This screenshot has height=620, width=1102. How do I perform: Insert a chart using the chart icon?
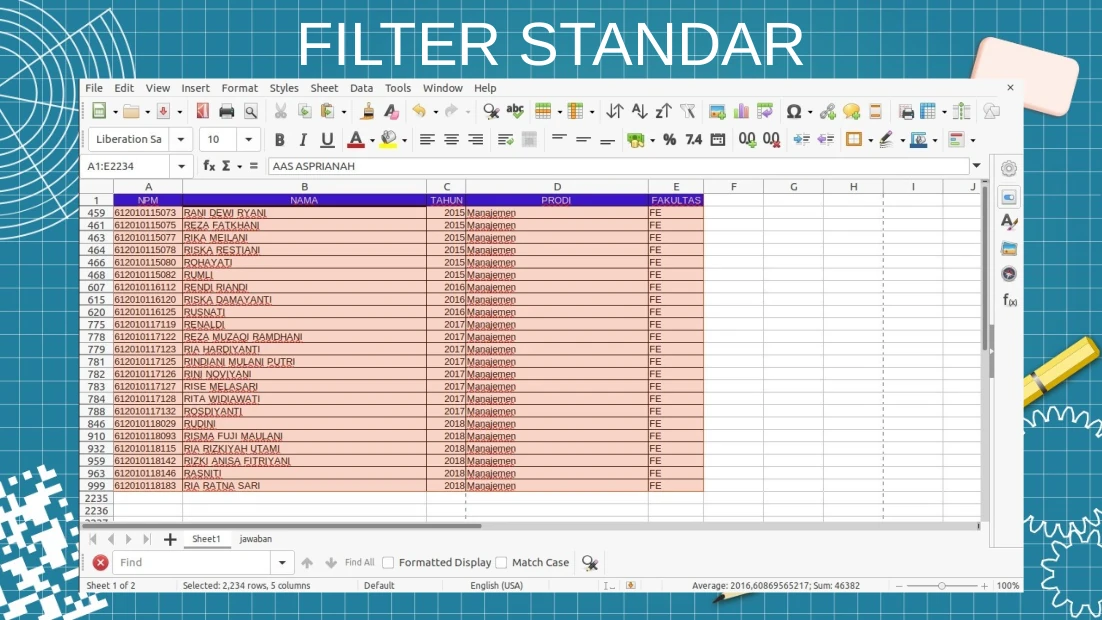(x=741, y=112)
